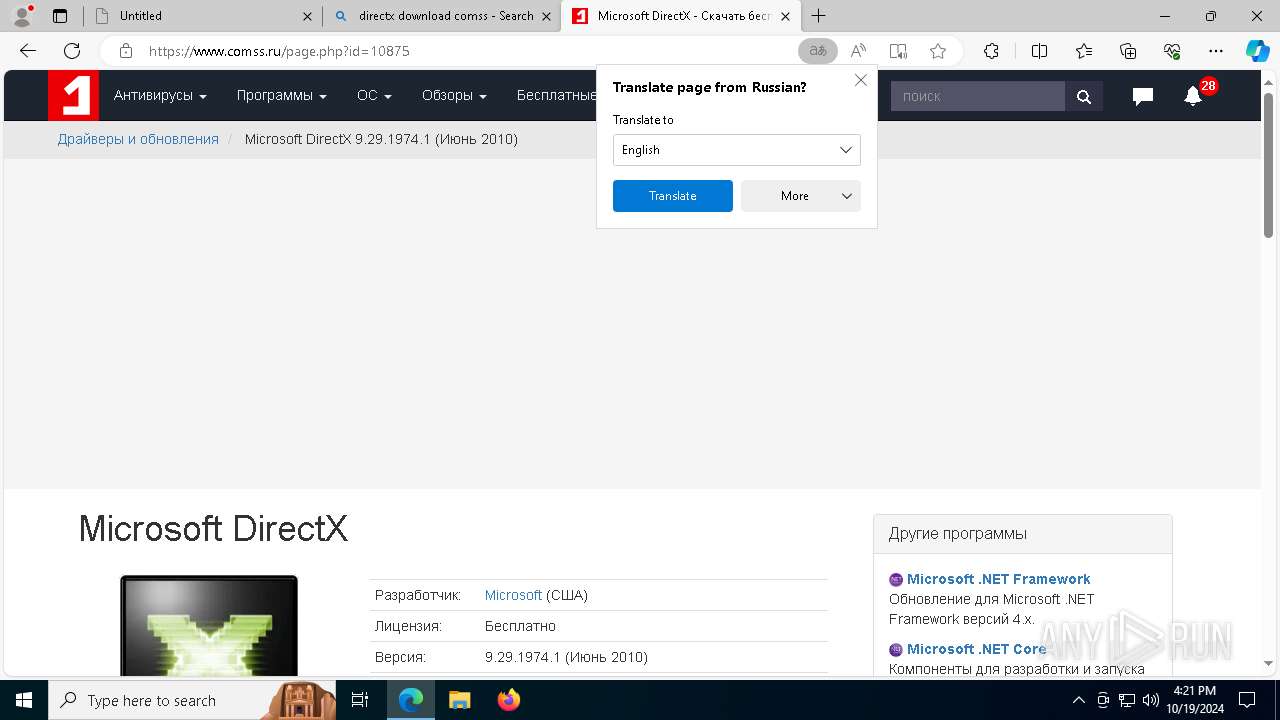The height and width of the screenshot is (720, 1280).
Task: Click the DirectX logo image
Action: pyautogui.click(x=209, y=625)
